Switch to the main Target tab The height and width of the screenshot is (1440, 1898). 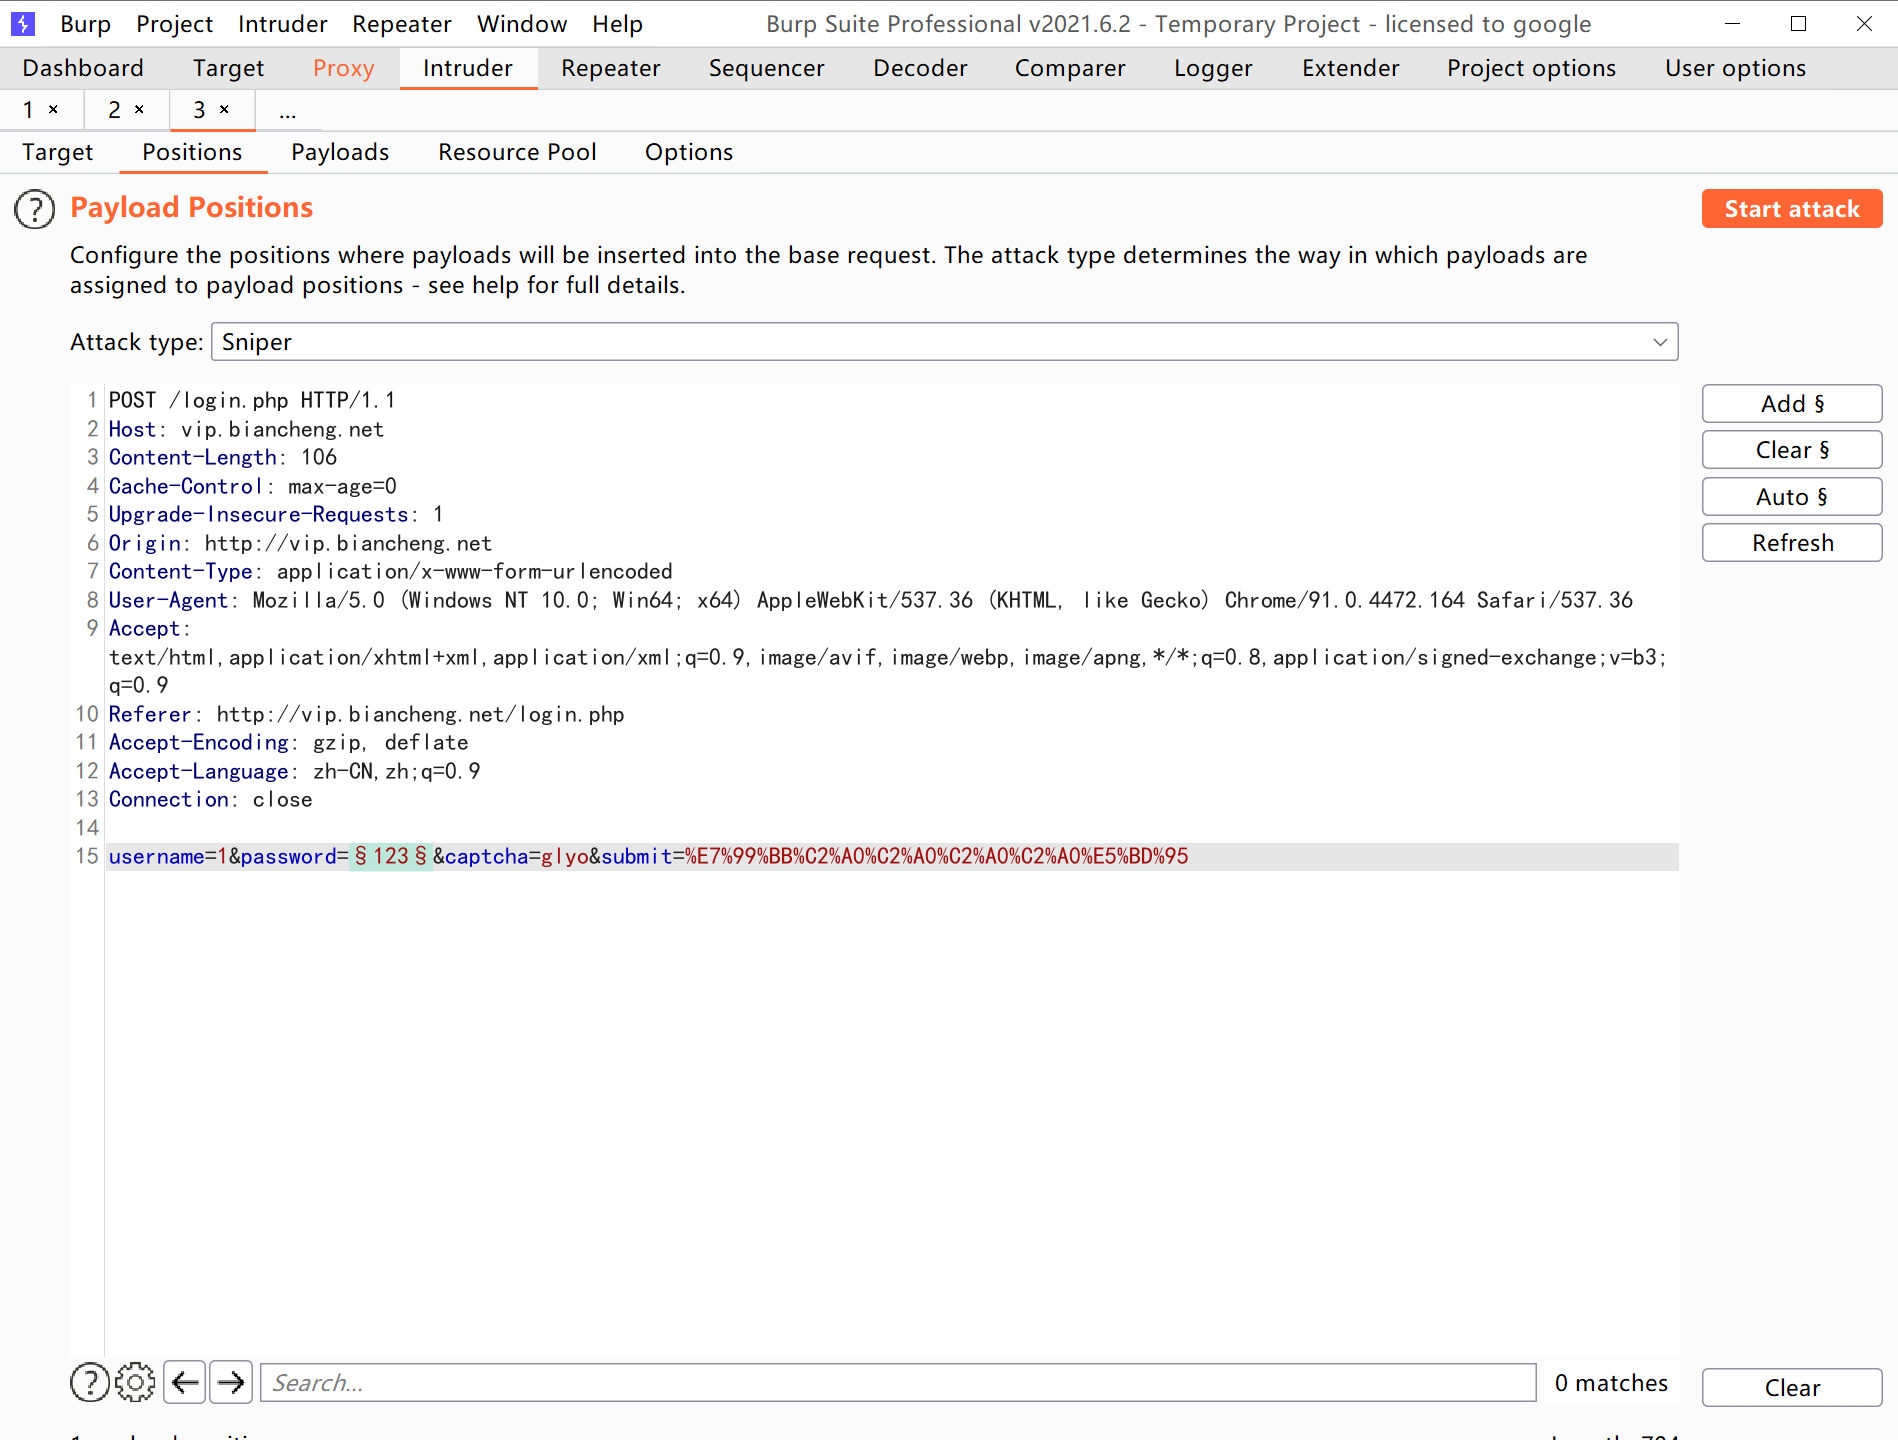point(228,68)
